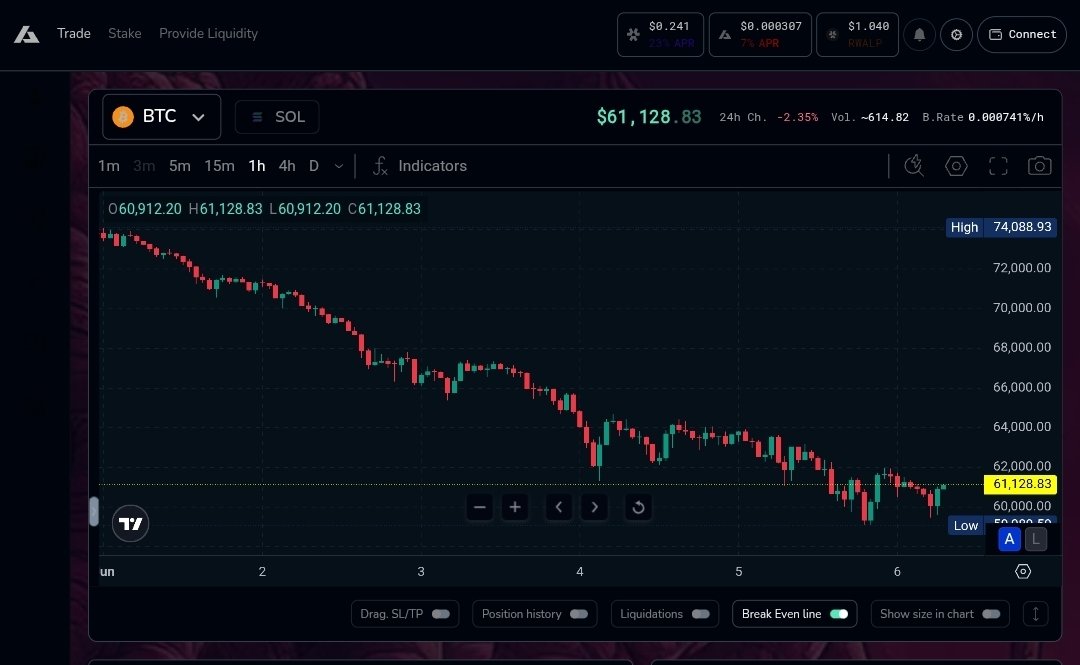Open the Trade page
The image size is (1080, 665).
(x=74, y=33)
